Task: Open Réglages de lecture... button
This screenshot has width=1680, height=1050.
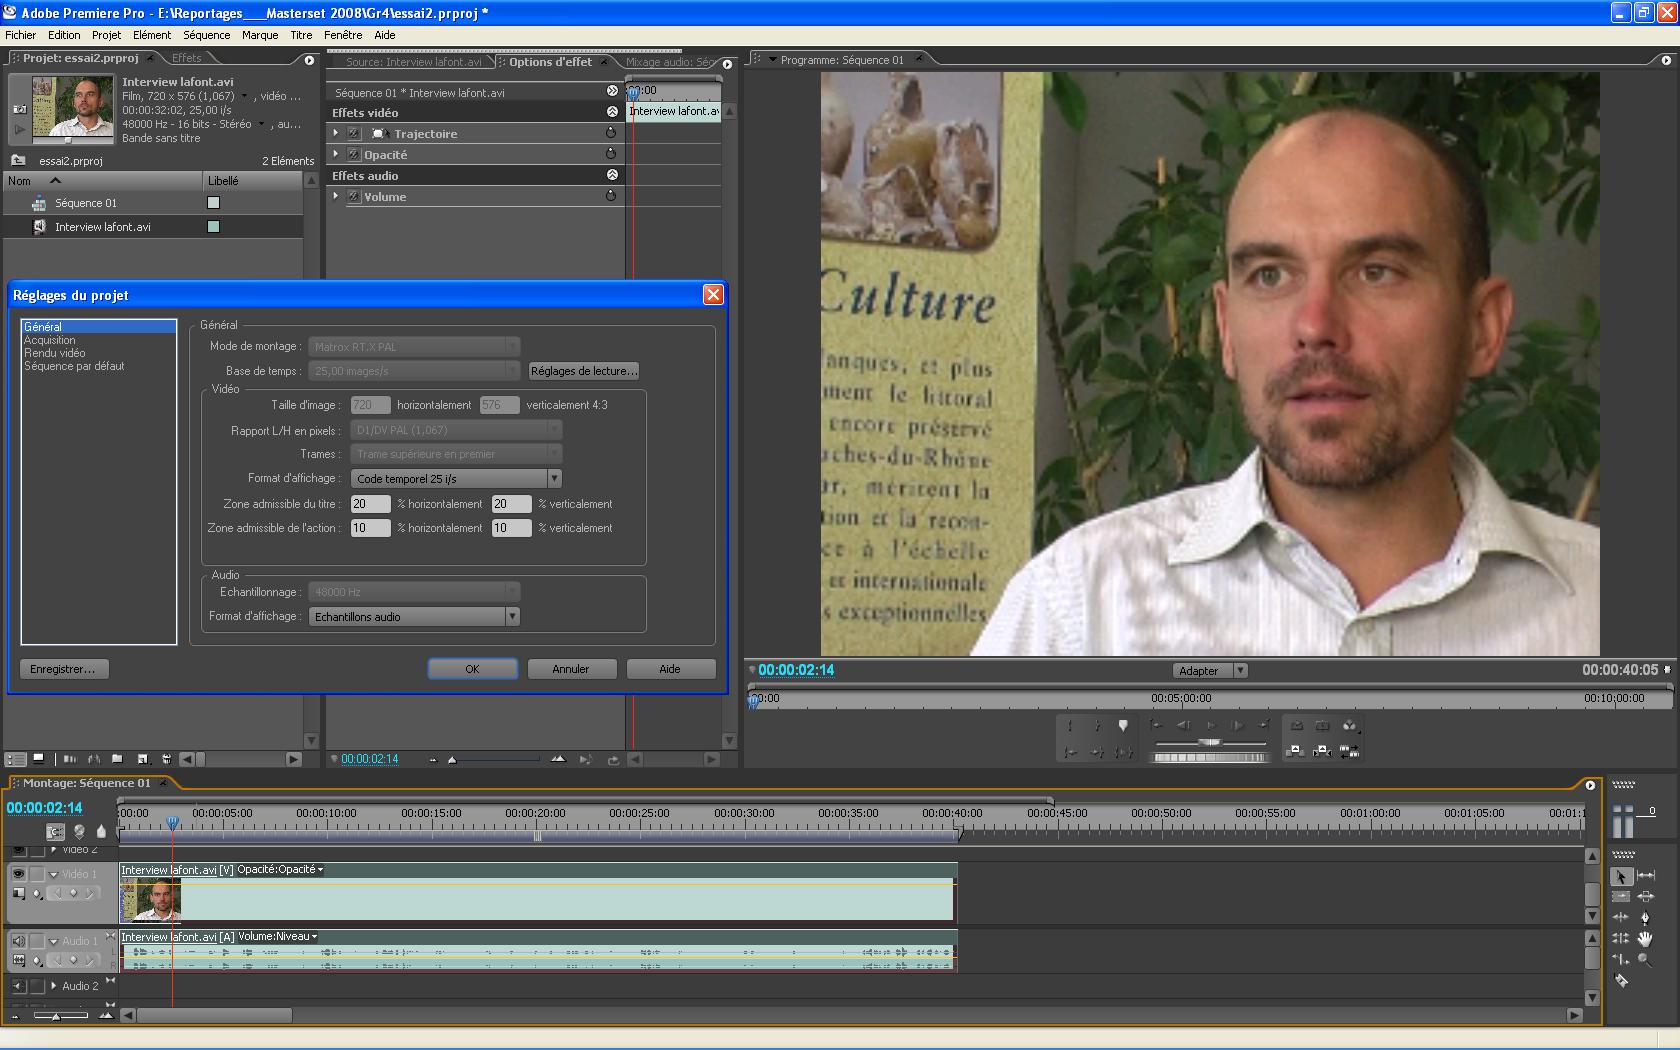Action: (x=583, y=371)
